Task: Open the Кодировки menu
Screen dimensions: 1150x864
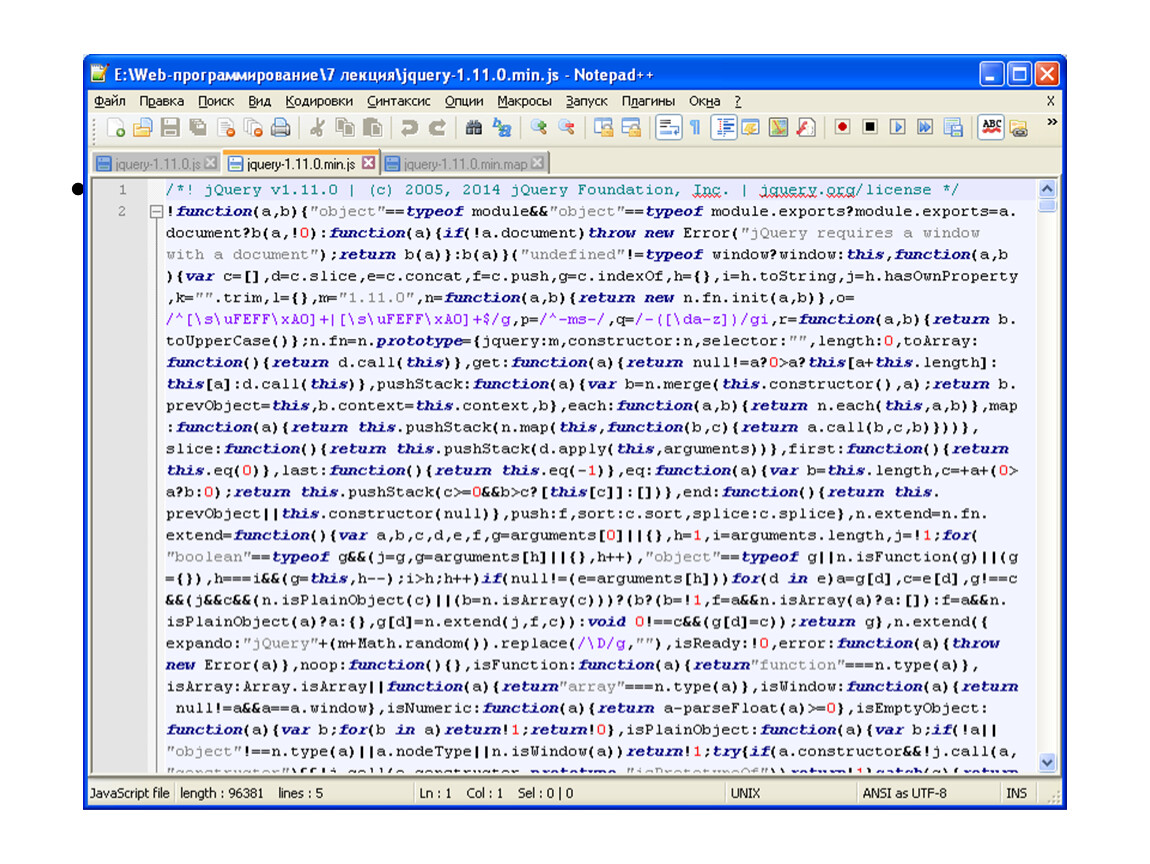Action: pos(319,101)
